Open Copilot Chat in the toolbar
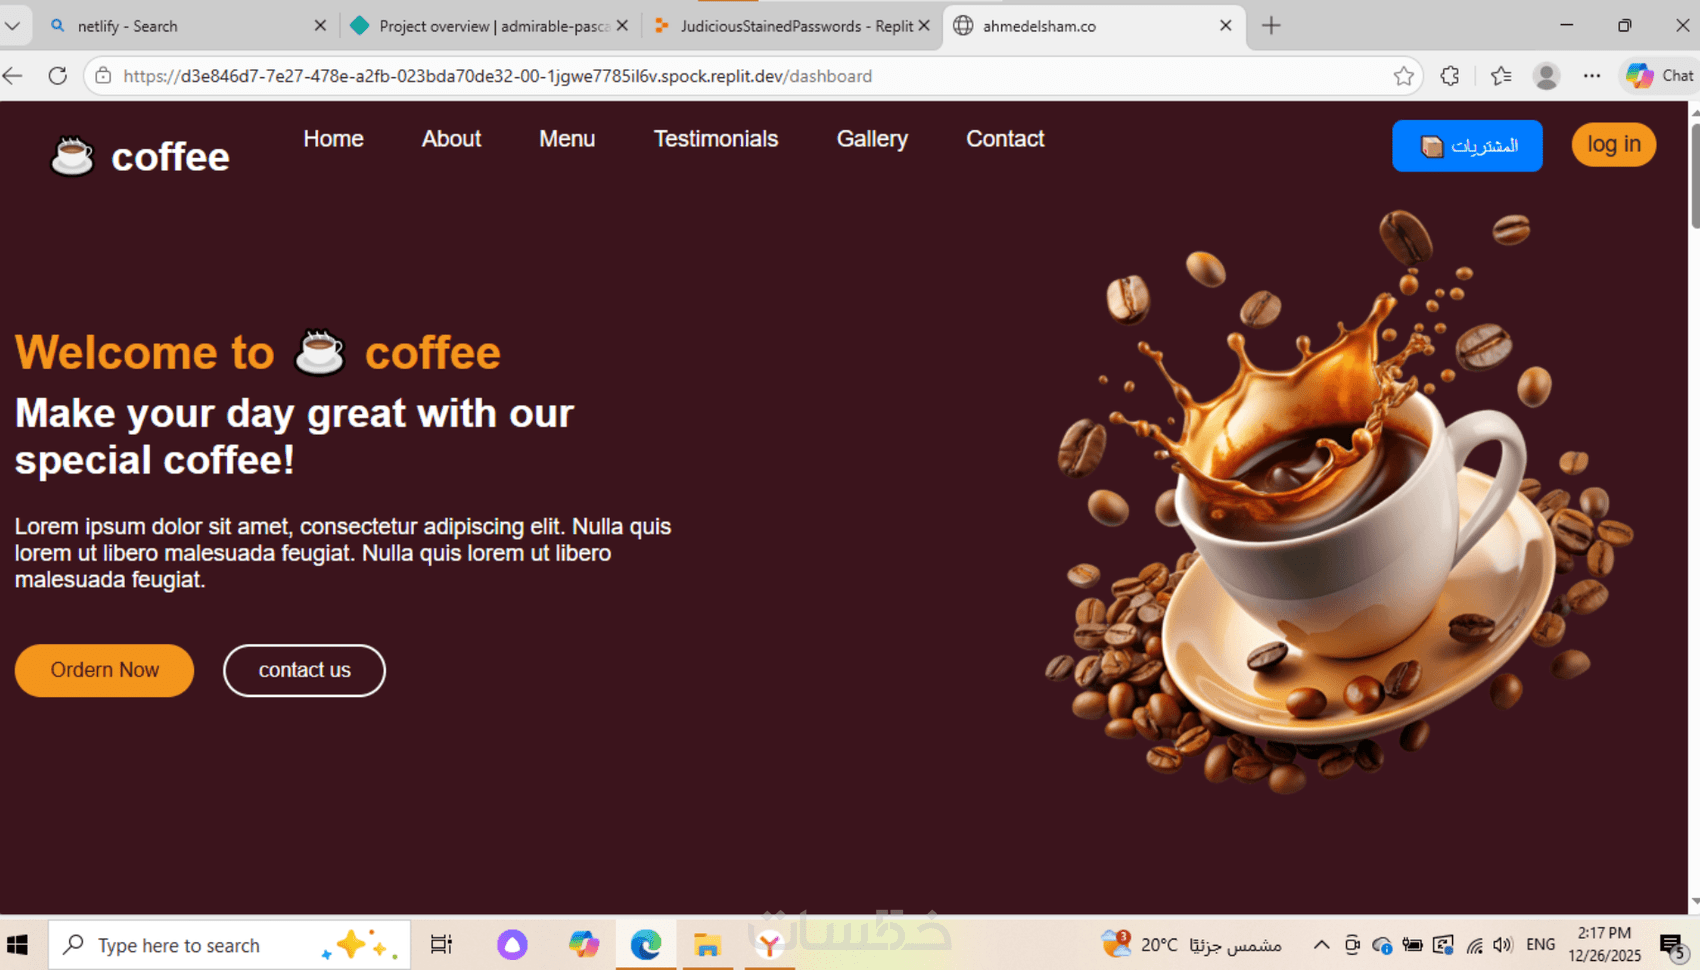Image resolution: width=1700 pixels, height=970 pixels. point(1659,76)
